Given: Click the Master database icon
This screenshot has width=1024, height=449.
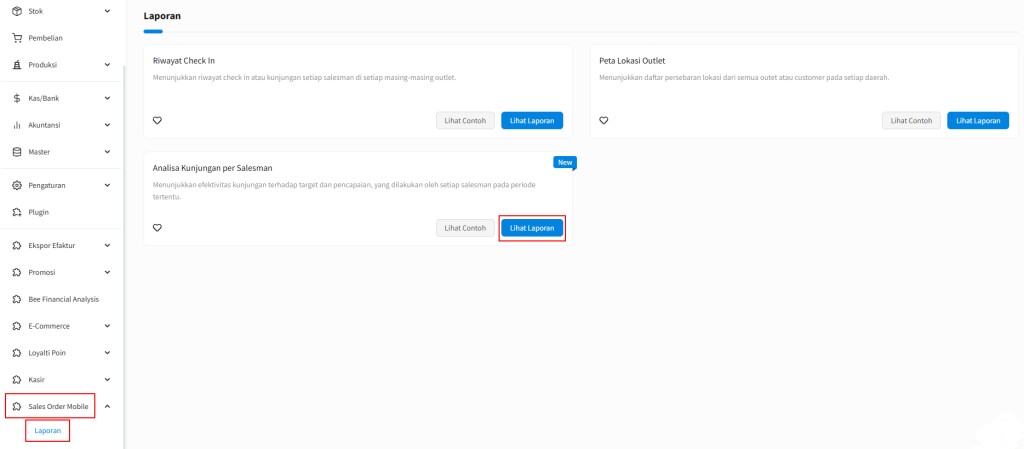Looking at the screenshot, I should [18, 151].
